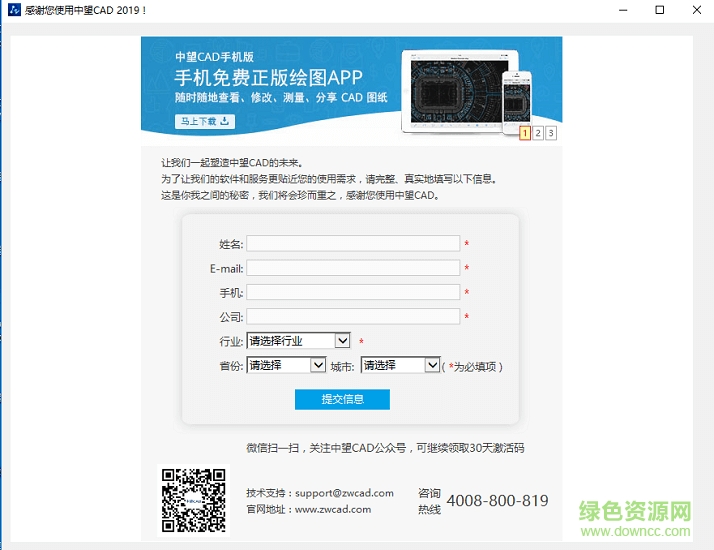
Task: Click the 姓名 name input field
Action: click(x=353, y=244)
